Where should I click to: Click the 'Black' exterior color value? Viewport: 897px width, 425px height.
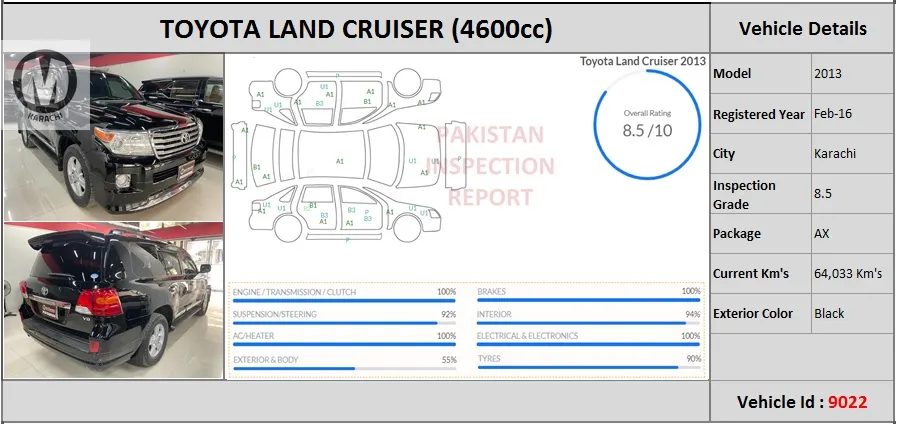[x=829, y=313]
